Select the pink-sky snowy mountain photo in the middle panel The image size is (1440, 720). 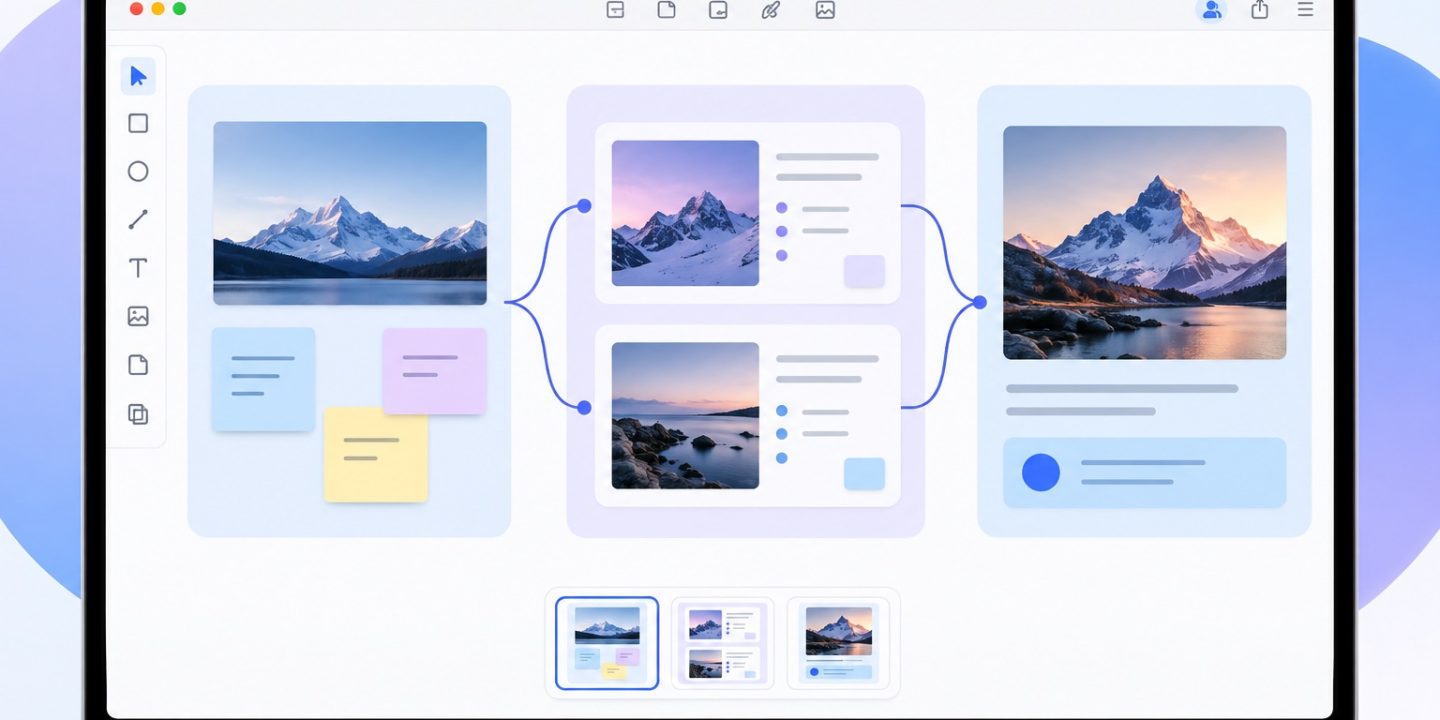[685, 213]
